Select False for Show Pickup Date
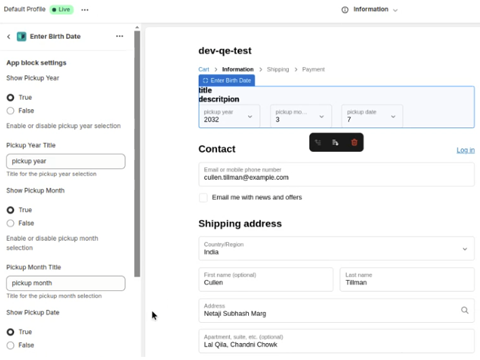Viewport: 480px width, 360px height. [x=10, y=345]
